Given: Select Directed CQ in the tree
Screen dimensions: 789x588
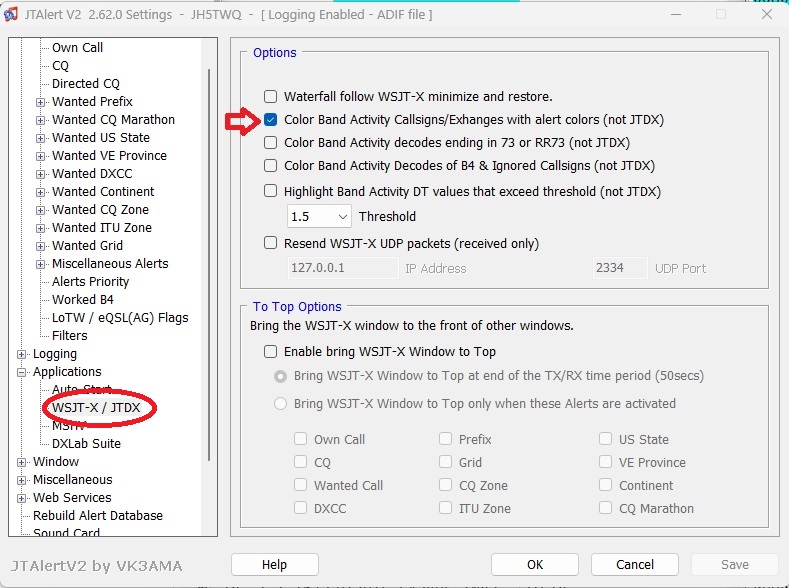Looking at the screenshot, I should coord(86,83).
